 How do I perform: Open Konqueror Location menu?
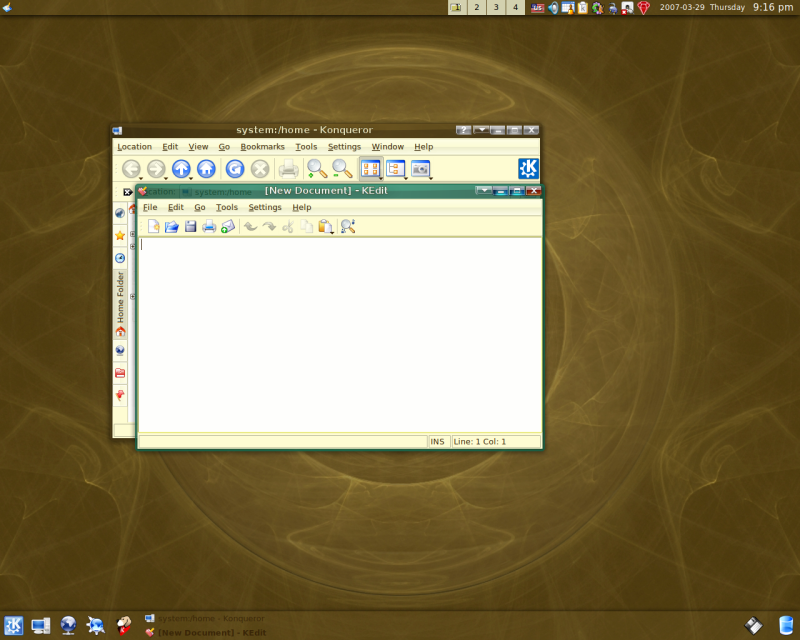134,146
